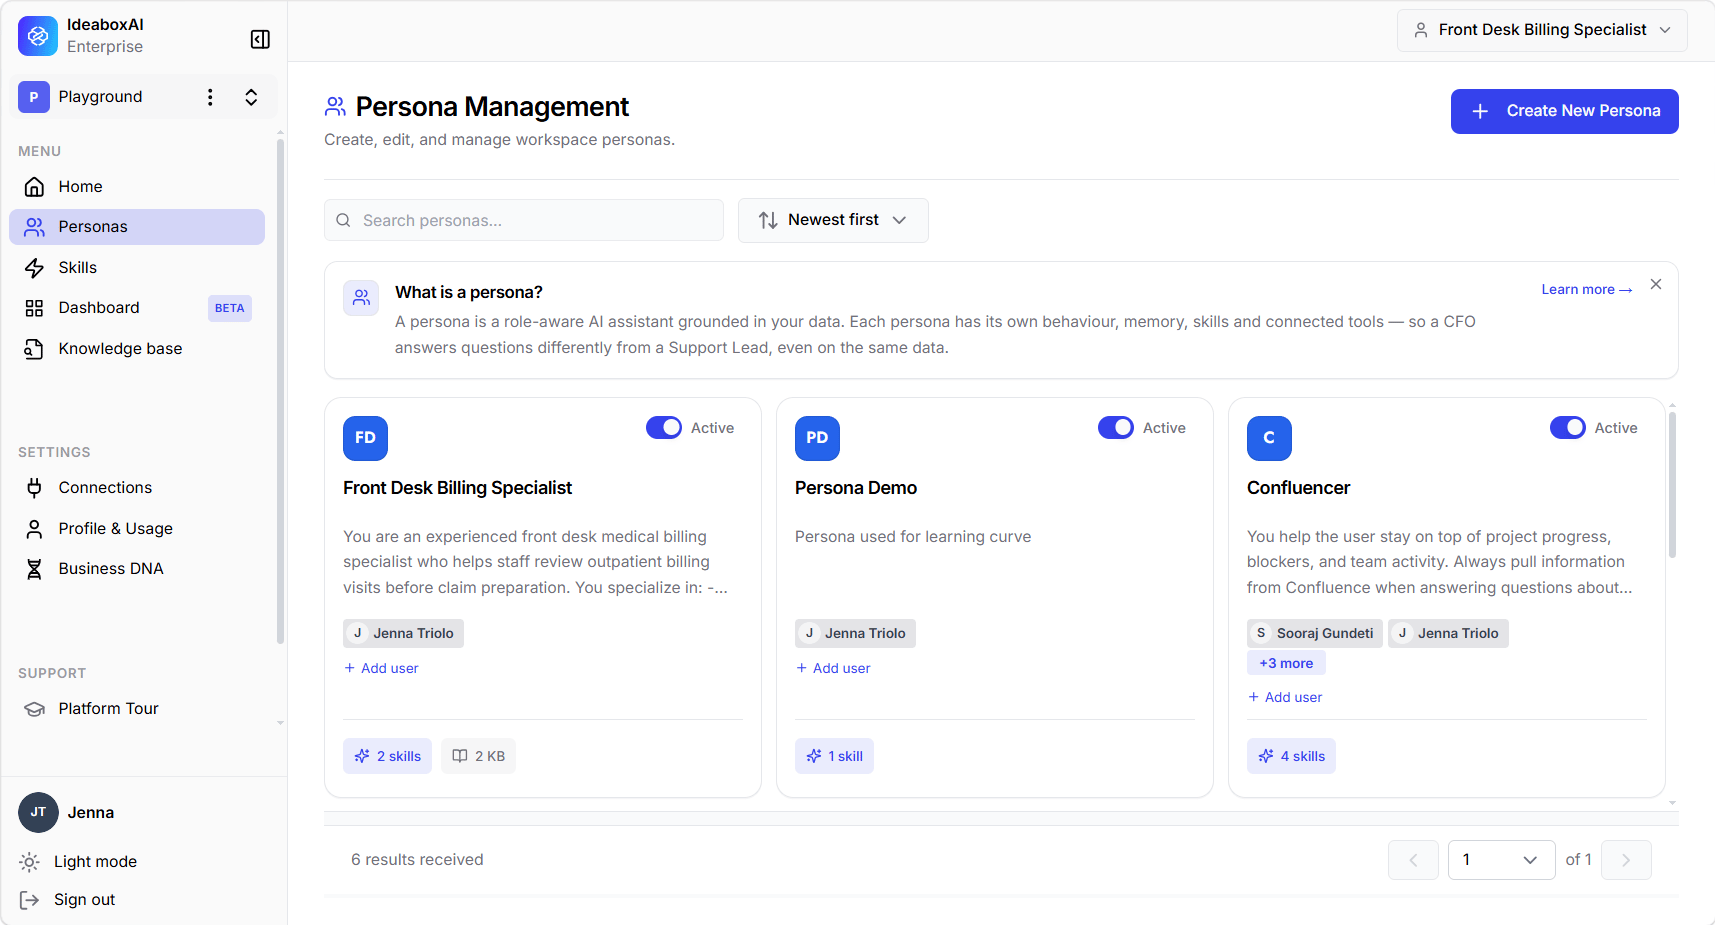This screenshot has height=925, width=1715.
Task: Click persona info banner icon
Action: [x=361, y=298]
